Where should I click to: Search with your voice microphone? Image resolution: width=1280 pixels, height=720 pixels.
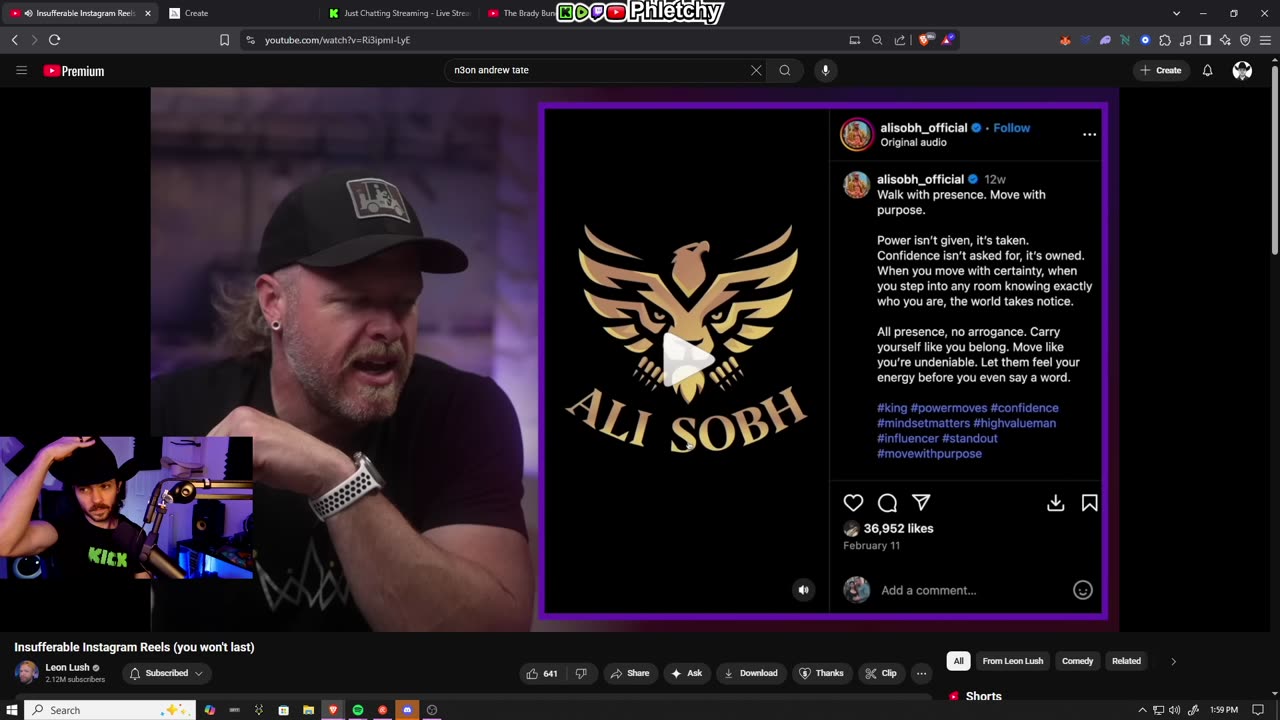coord(825,70)
